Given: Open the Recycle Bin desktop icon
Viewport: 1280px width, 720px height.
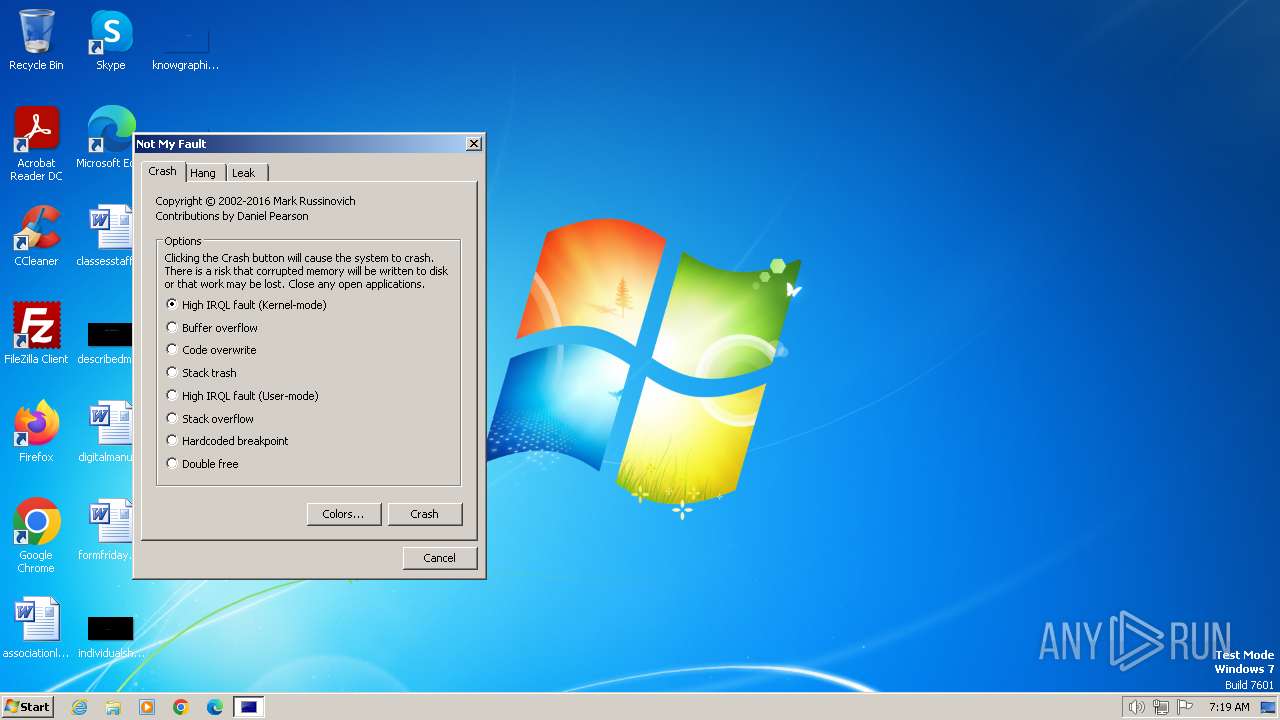Looking at the screenshot, I should (36, 40).
